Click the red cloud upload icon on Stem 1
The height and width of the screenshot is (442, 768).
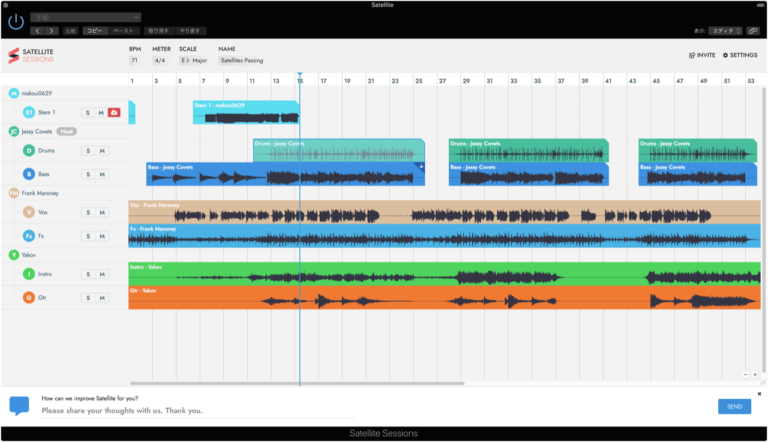pos(114,113)
